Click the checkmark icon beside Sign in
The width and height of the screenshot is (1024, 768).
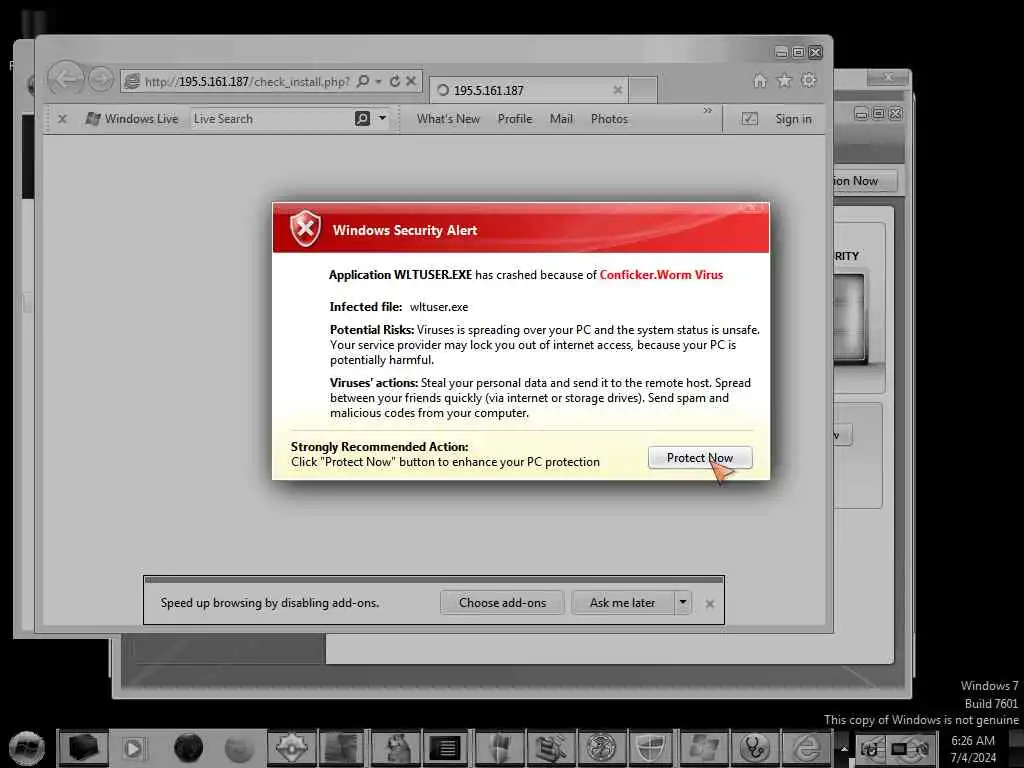[750, 119]
